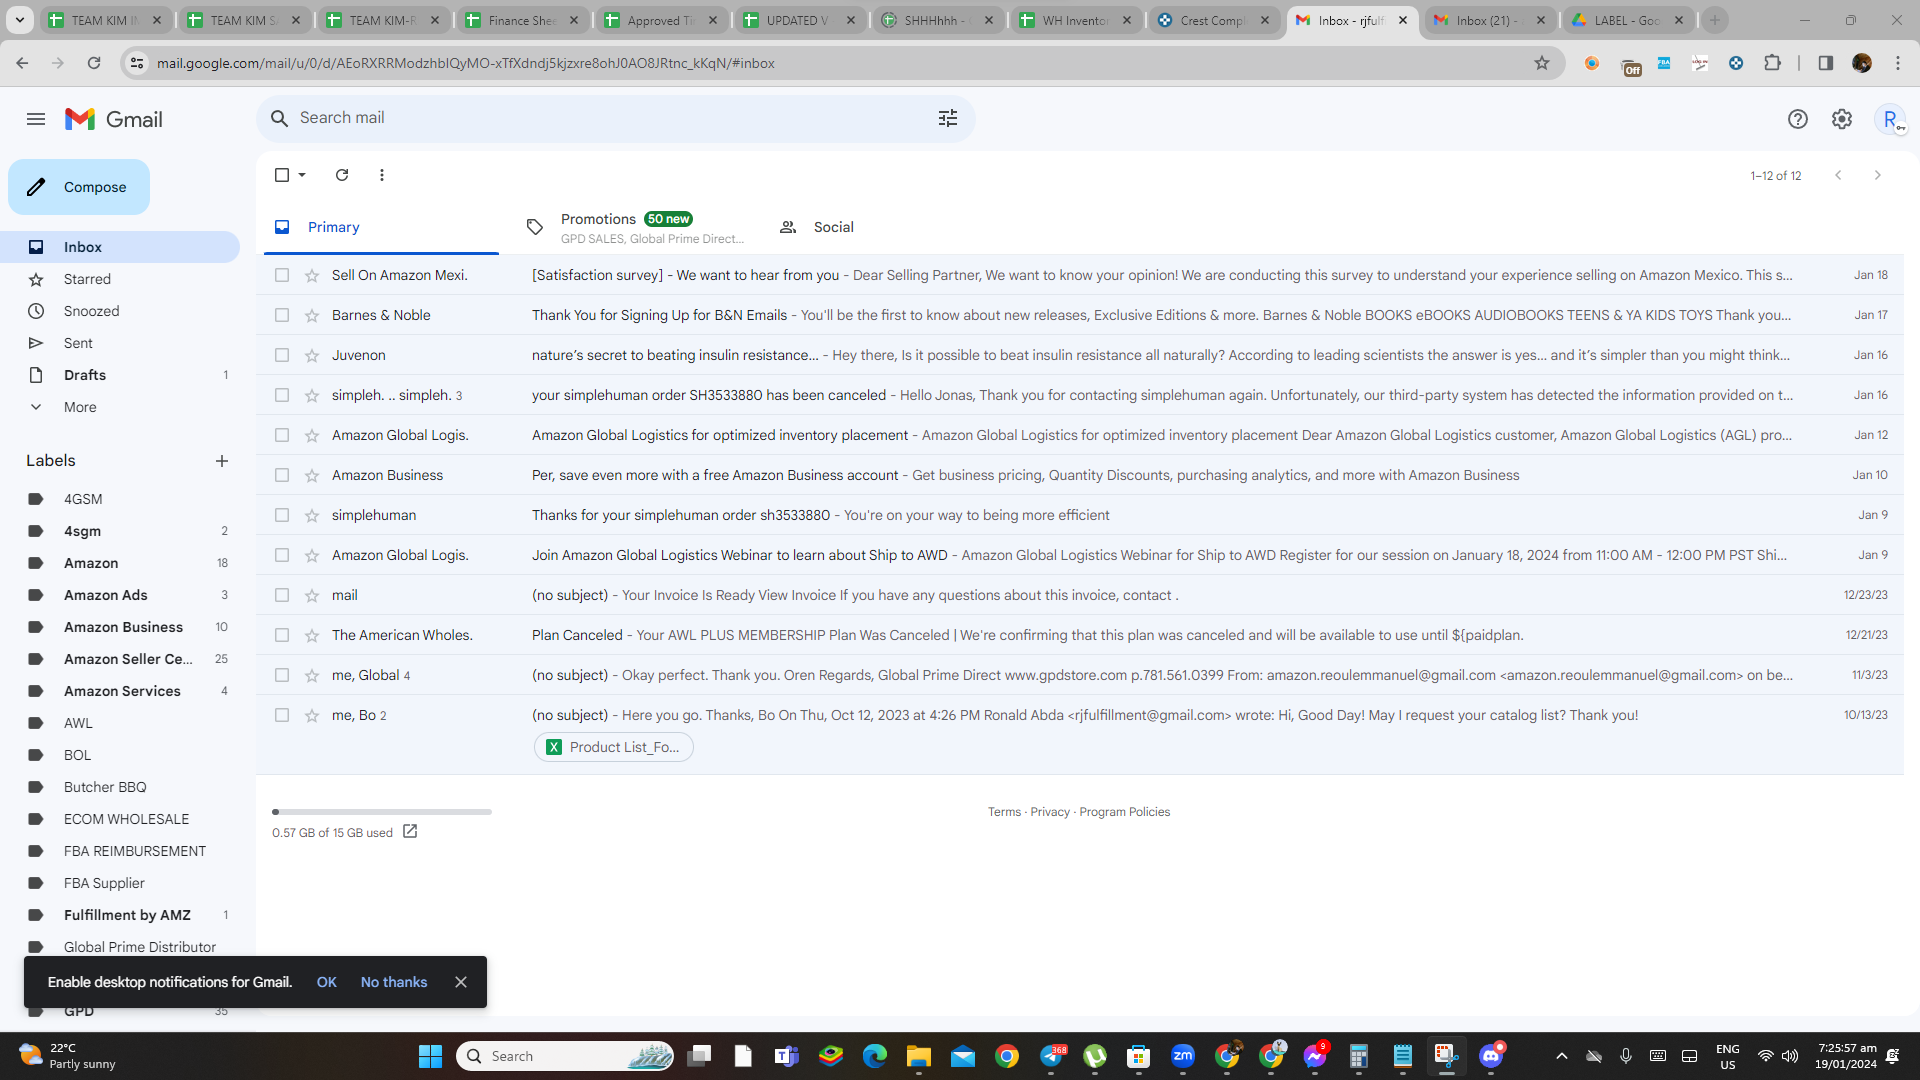Refresh the inbox
The image size is (1920, 1080).
point(342,175)
